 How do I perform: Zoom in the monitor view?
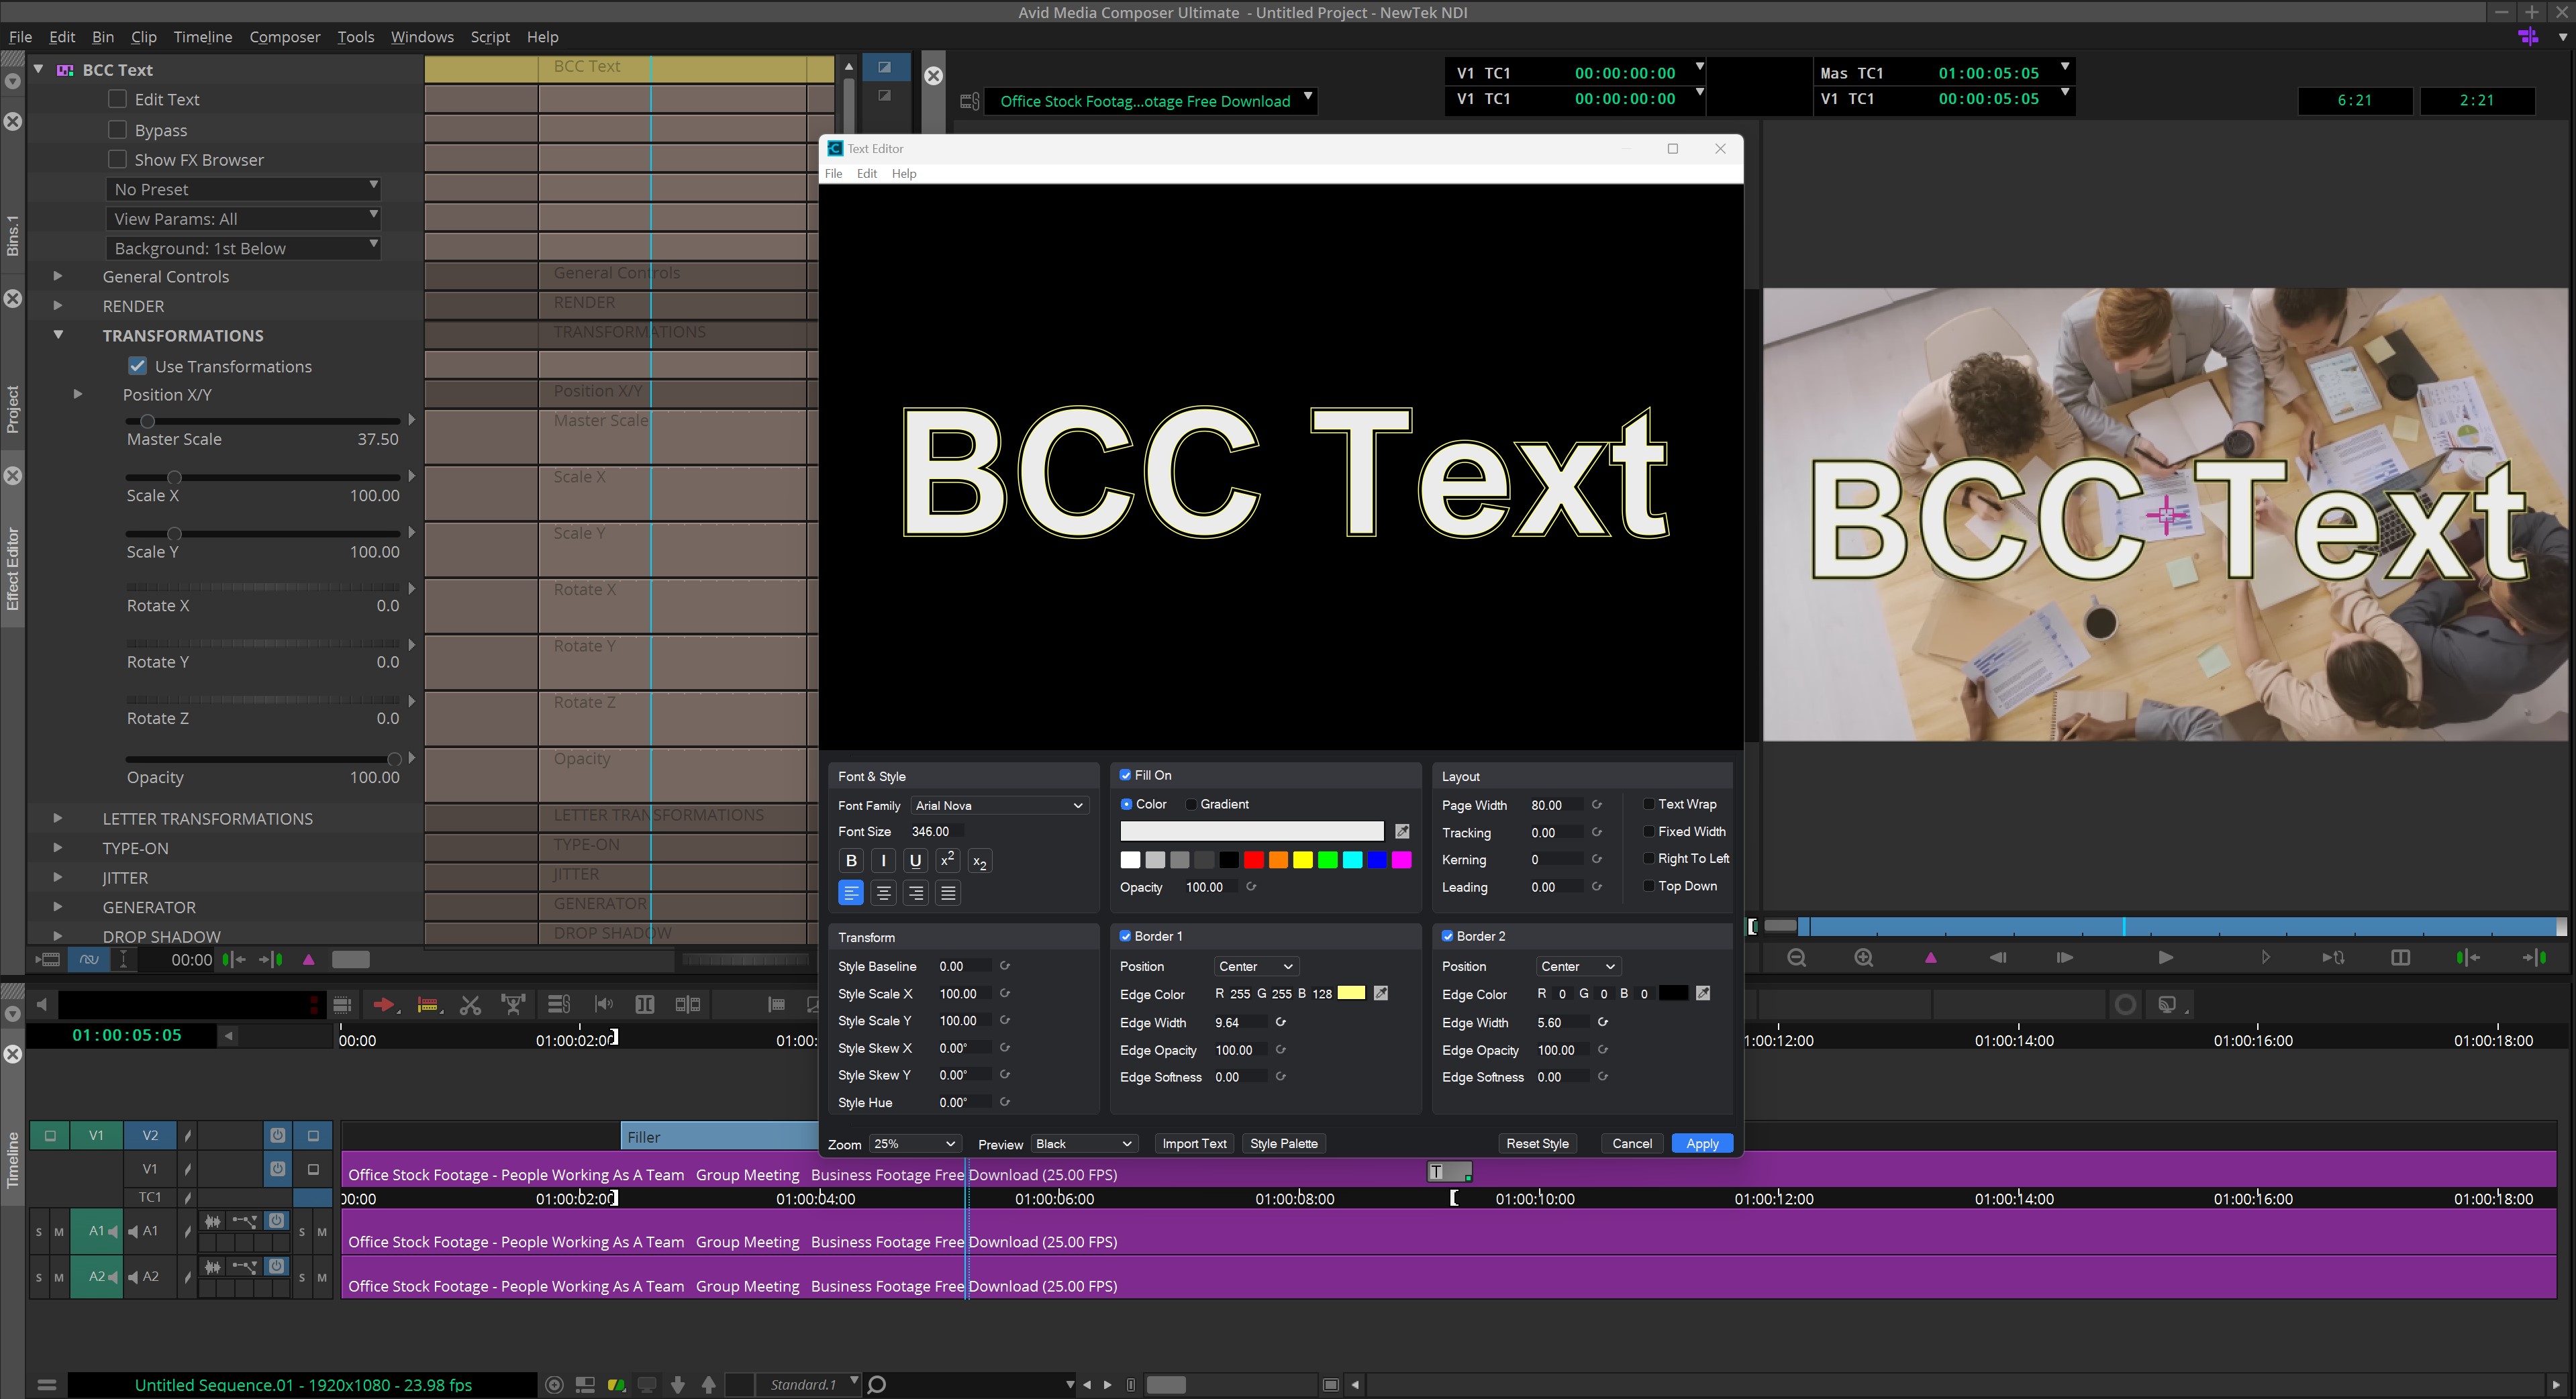pos(1864,957)
